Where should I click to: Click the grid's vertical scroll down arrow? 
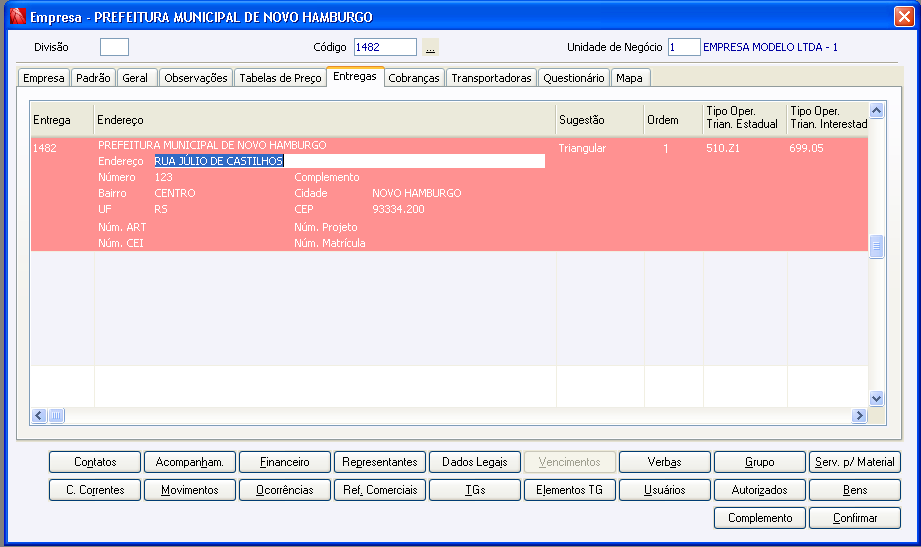(876, 398)
